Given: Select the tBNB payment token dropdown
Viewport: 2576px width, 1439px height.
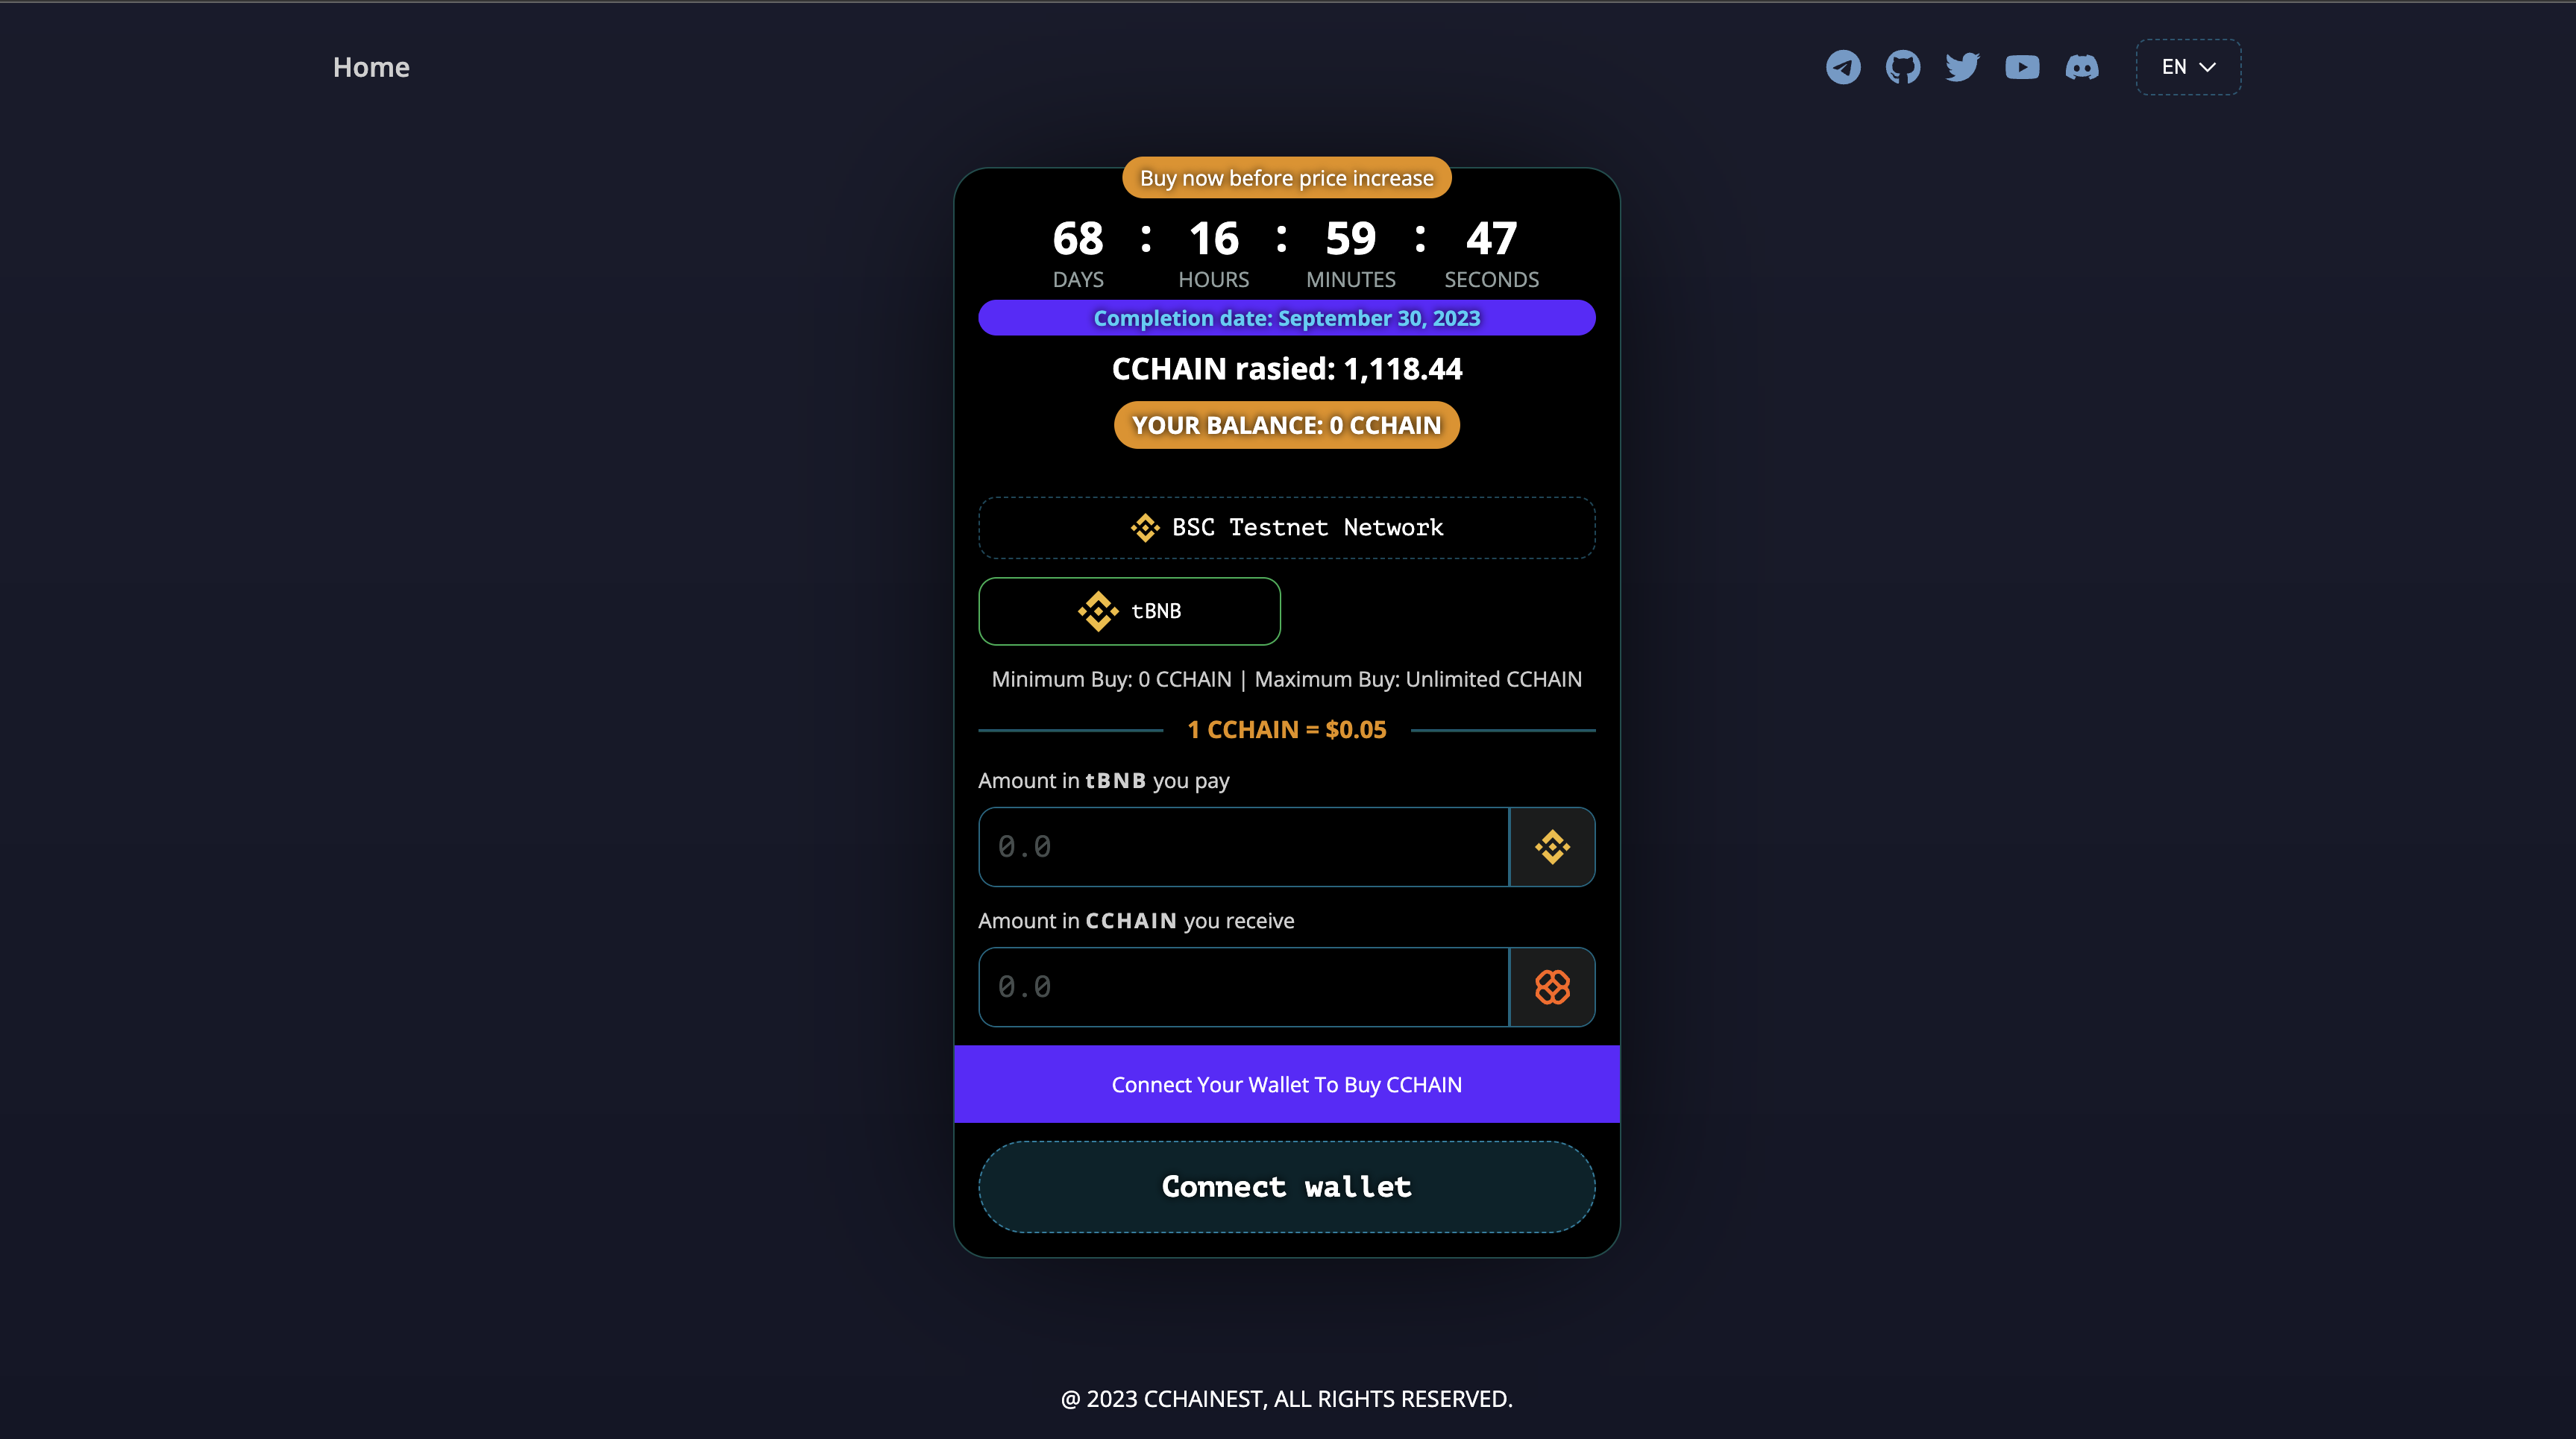Looking at the screenshot, I should tap(1128, 610).
